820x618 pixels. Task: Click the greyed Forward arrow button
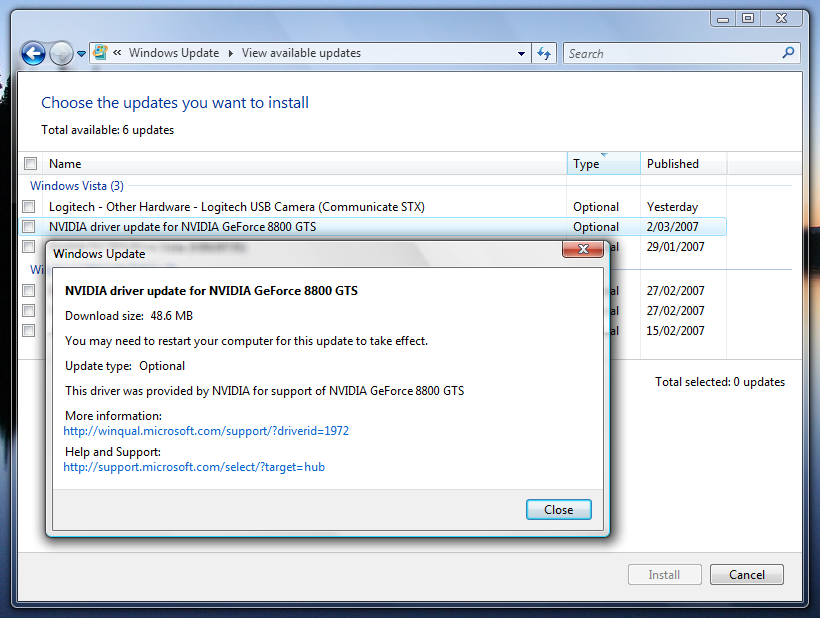[x=61, y=53]
